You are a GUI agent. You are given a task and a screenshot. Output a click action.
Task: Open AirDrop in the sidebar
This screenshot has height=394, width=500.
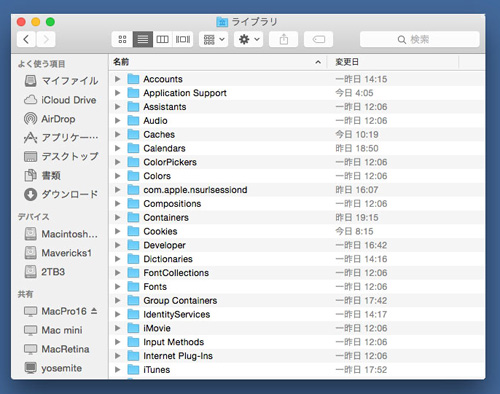coord(50,119)
